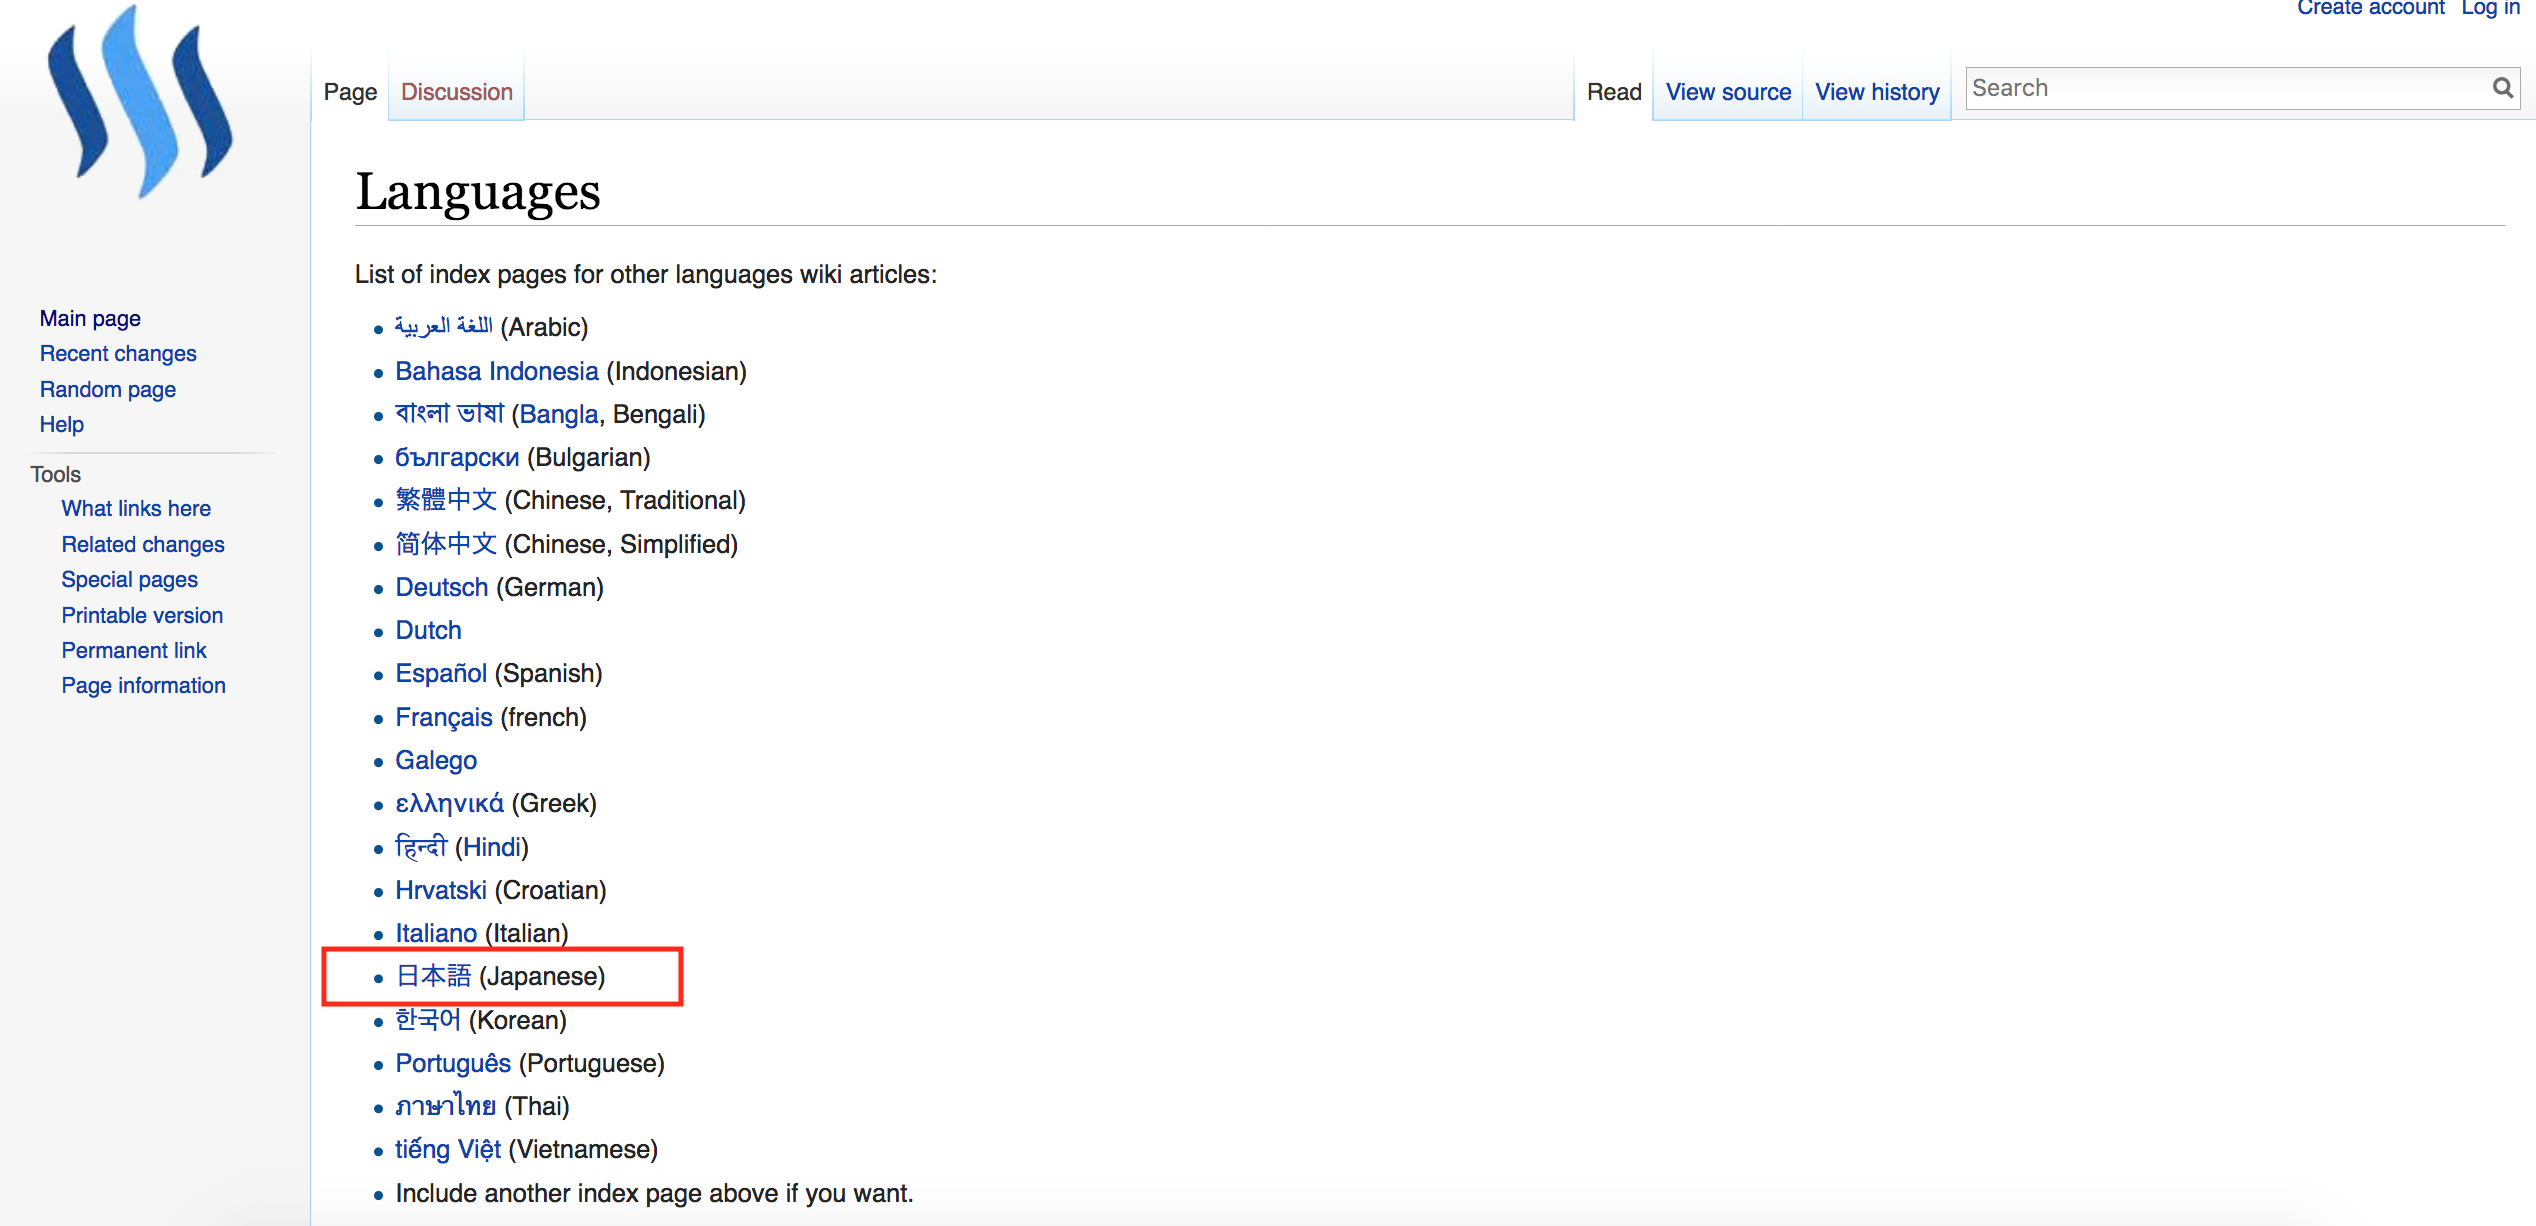Open the Deutsch language page
The image size is (2536, 1226).
(441, 587)
